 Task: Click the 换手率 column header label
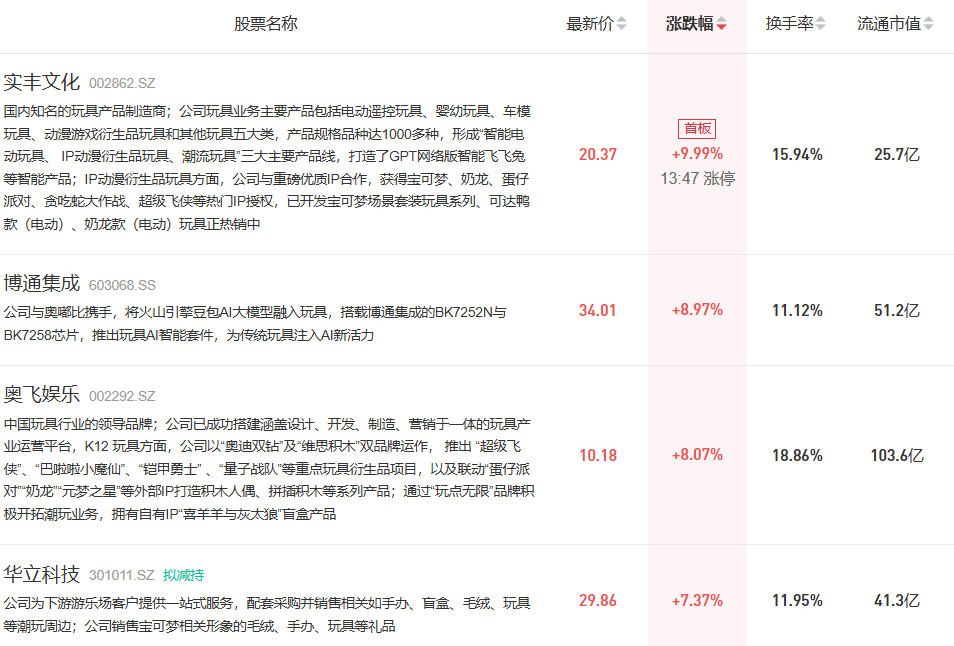point(789,24)
